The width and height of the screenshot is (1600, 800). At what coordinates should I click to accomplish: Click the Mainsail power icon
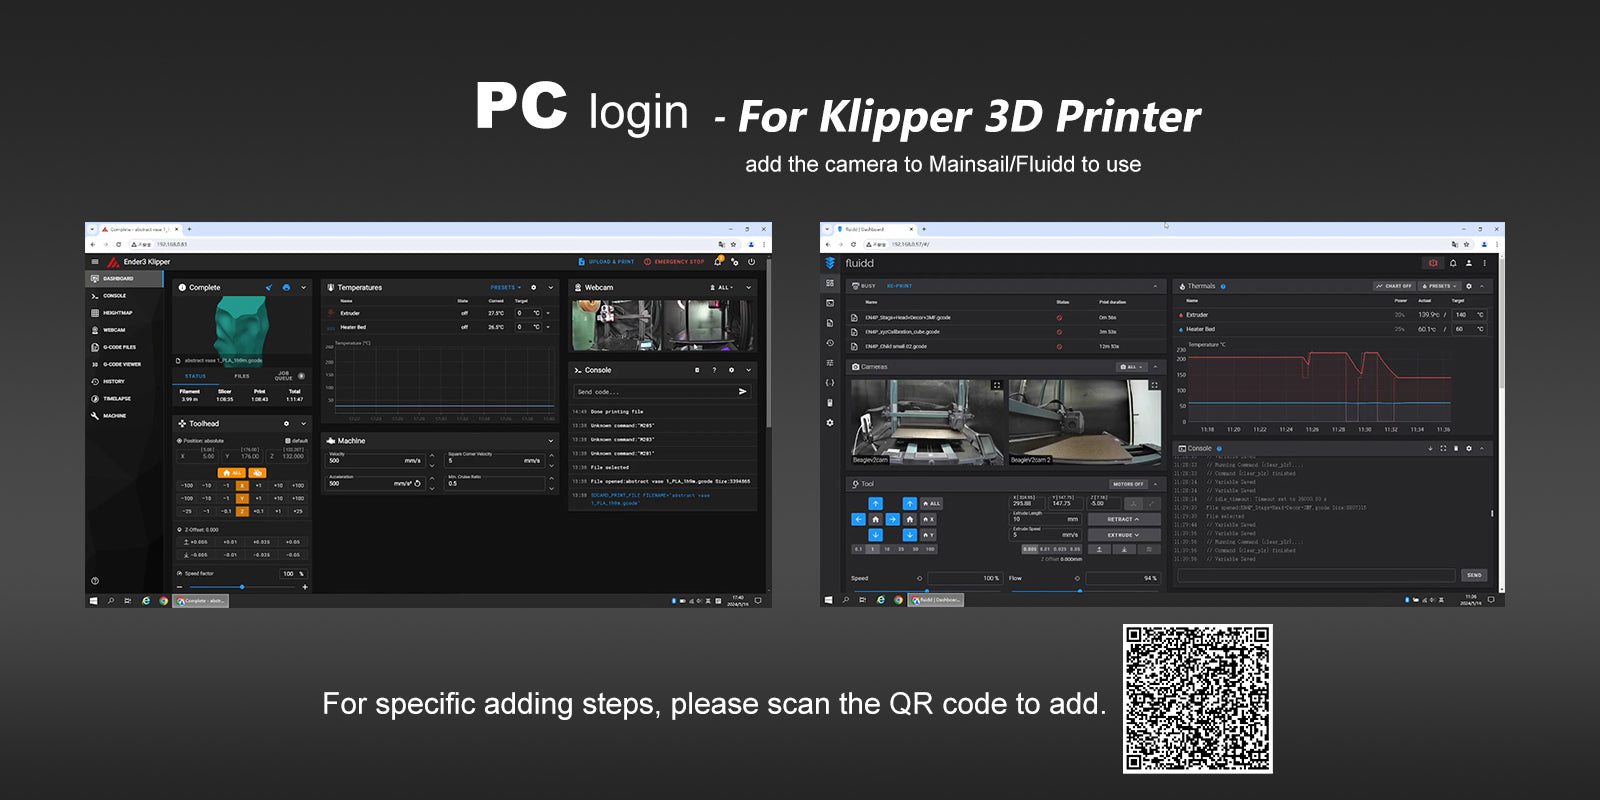(x=751, y=262)
